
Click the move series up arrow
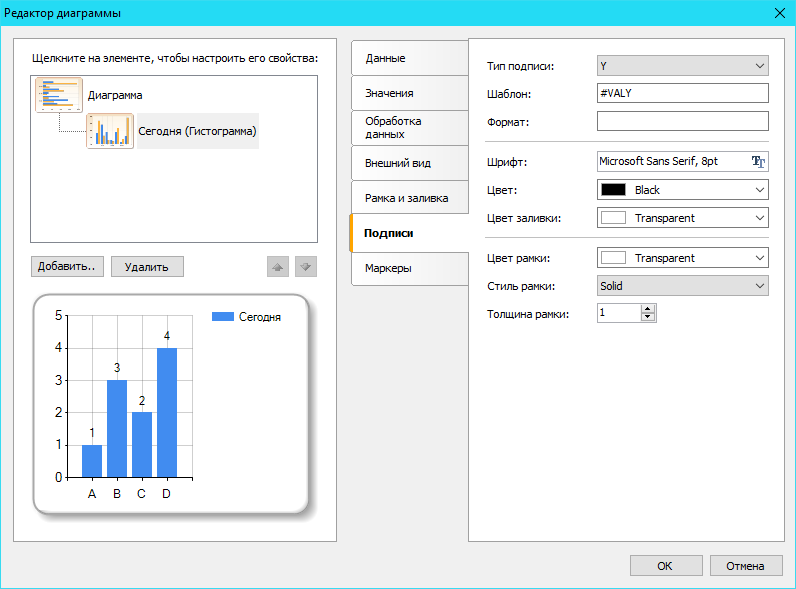278,267
